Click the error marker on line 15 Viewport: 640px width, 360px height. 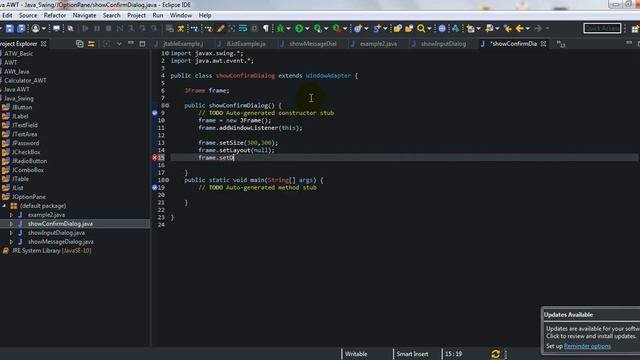point(155,158)
